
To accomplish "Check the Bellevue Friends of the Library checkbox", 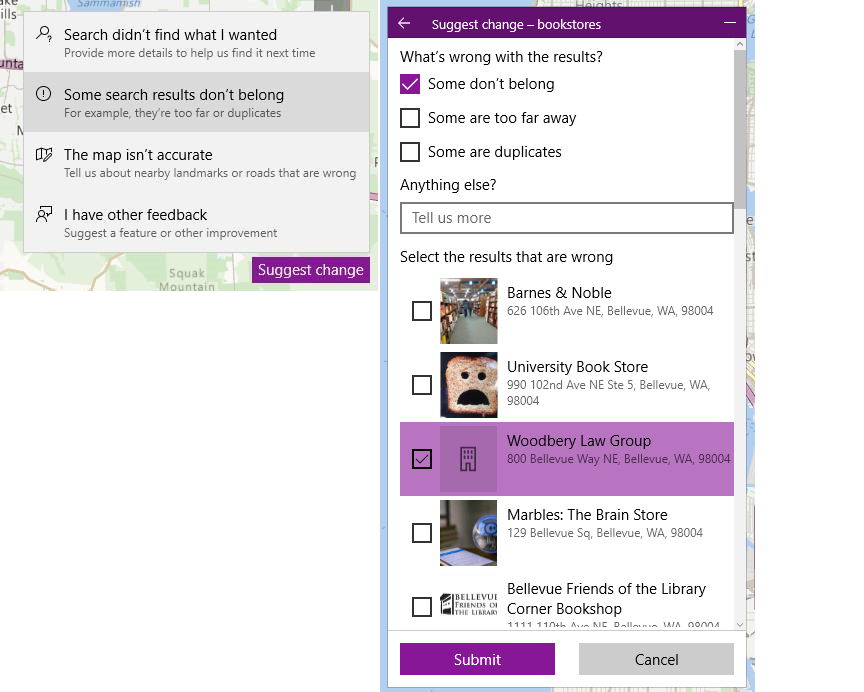I will pyautogui.click(x=422, y=607).
